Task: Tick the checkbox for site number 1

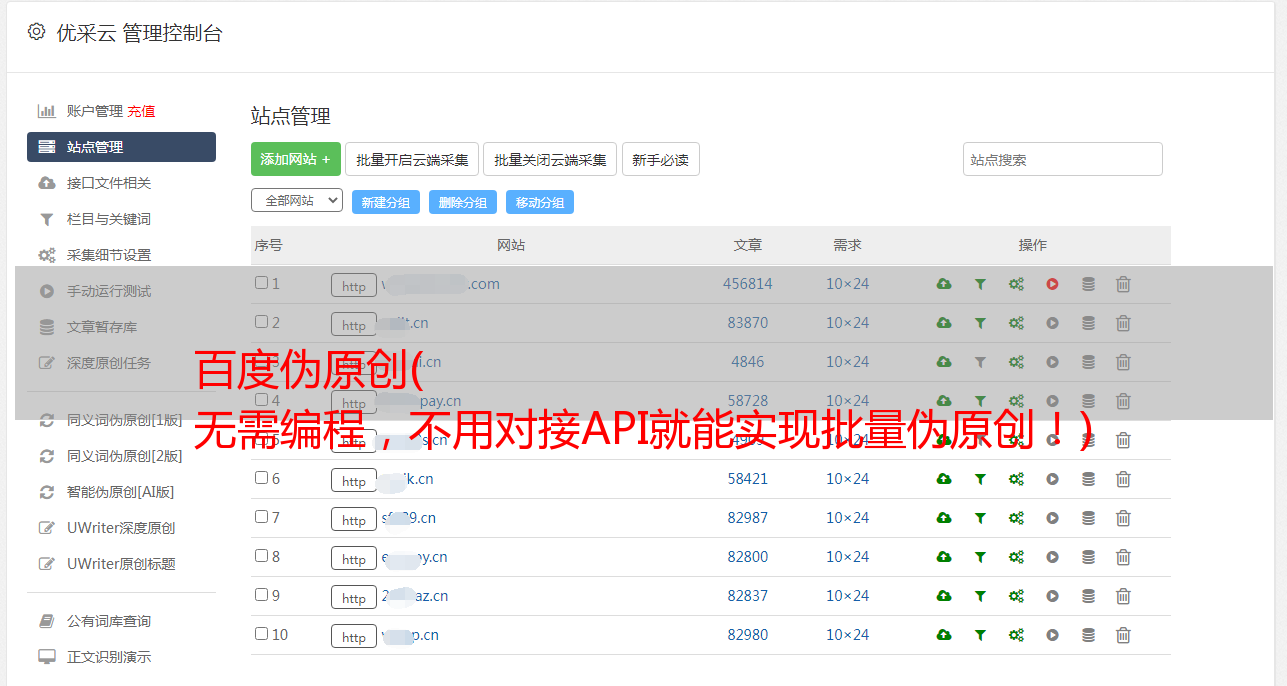Action: pos(262,283)
